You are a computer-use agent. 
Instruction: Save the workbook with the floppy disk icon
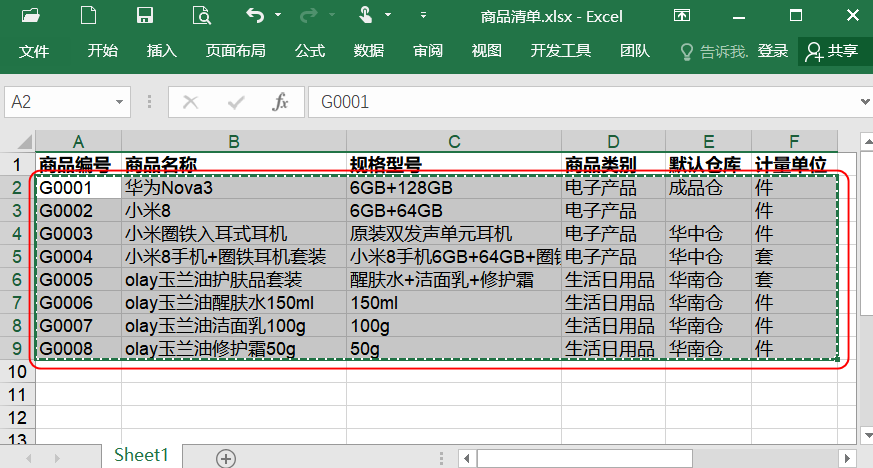[145, 16]
